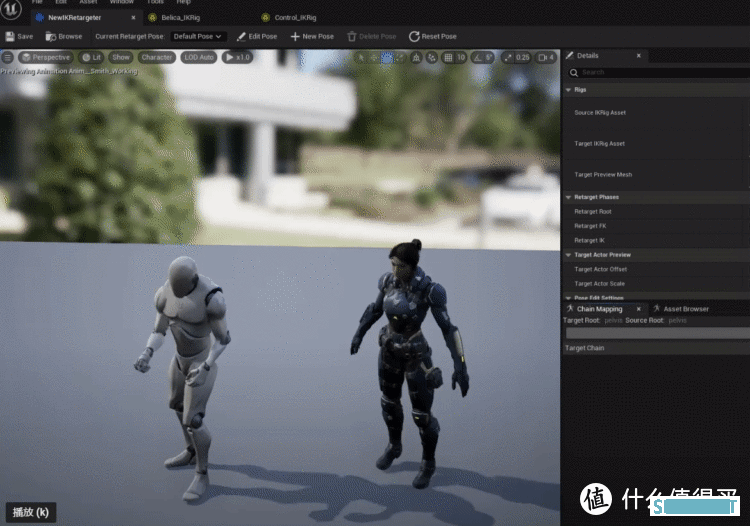
Task: Click the Details search magnifier icon
Action: (x=574, y=73)
